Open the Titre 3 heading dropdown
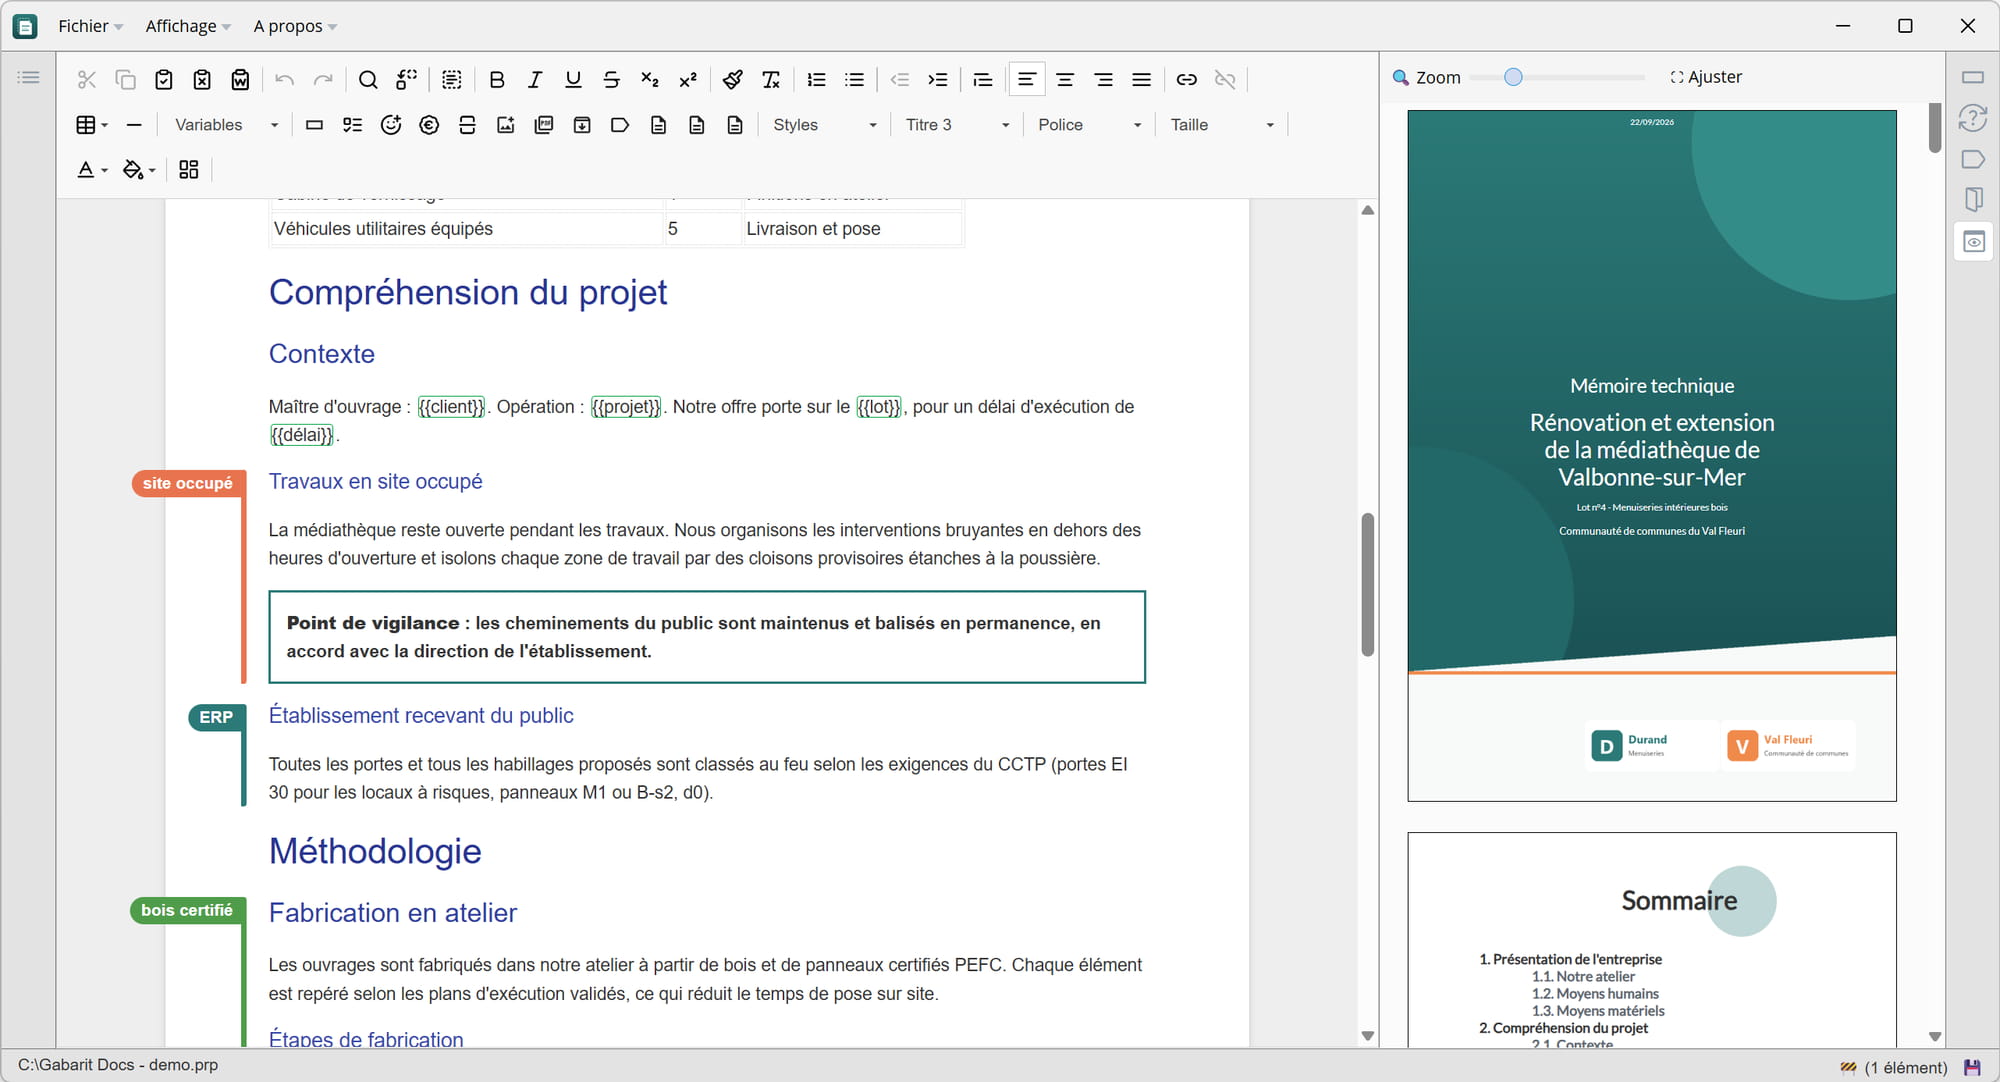Viewport: 2000px width, 1082px height. pos(957,125)
